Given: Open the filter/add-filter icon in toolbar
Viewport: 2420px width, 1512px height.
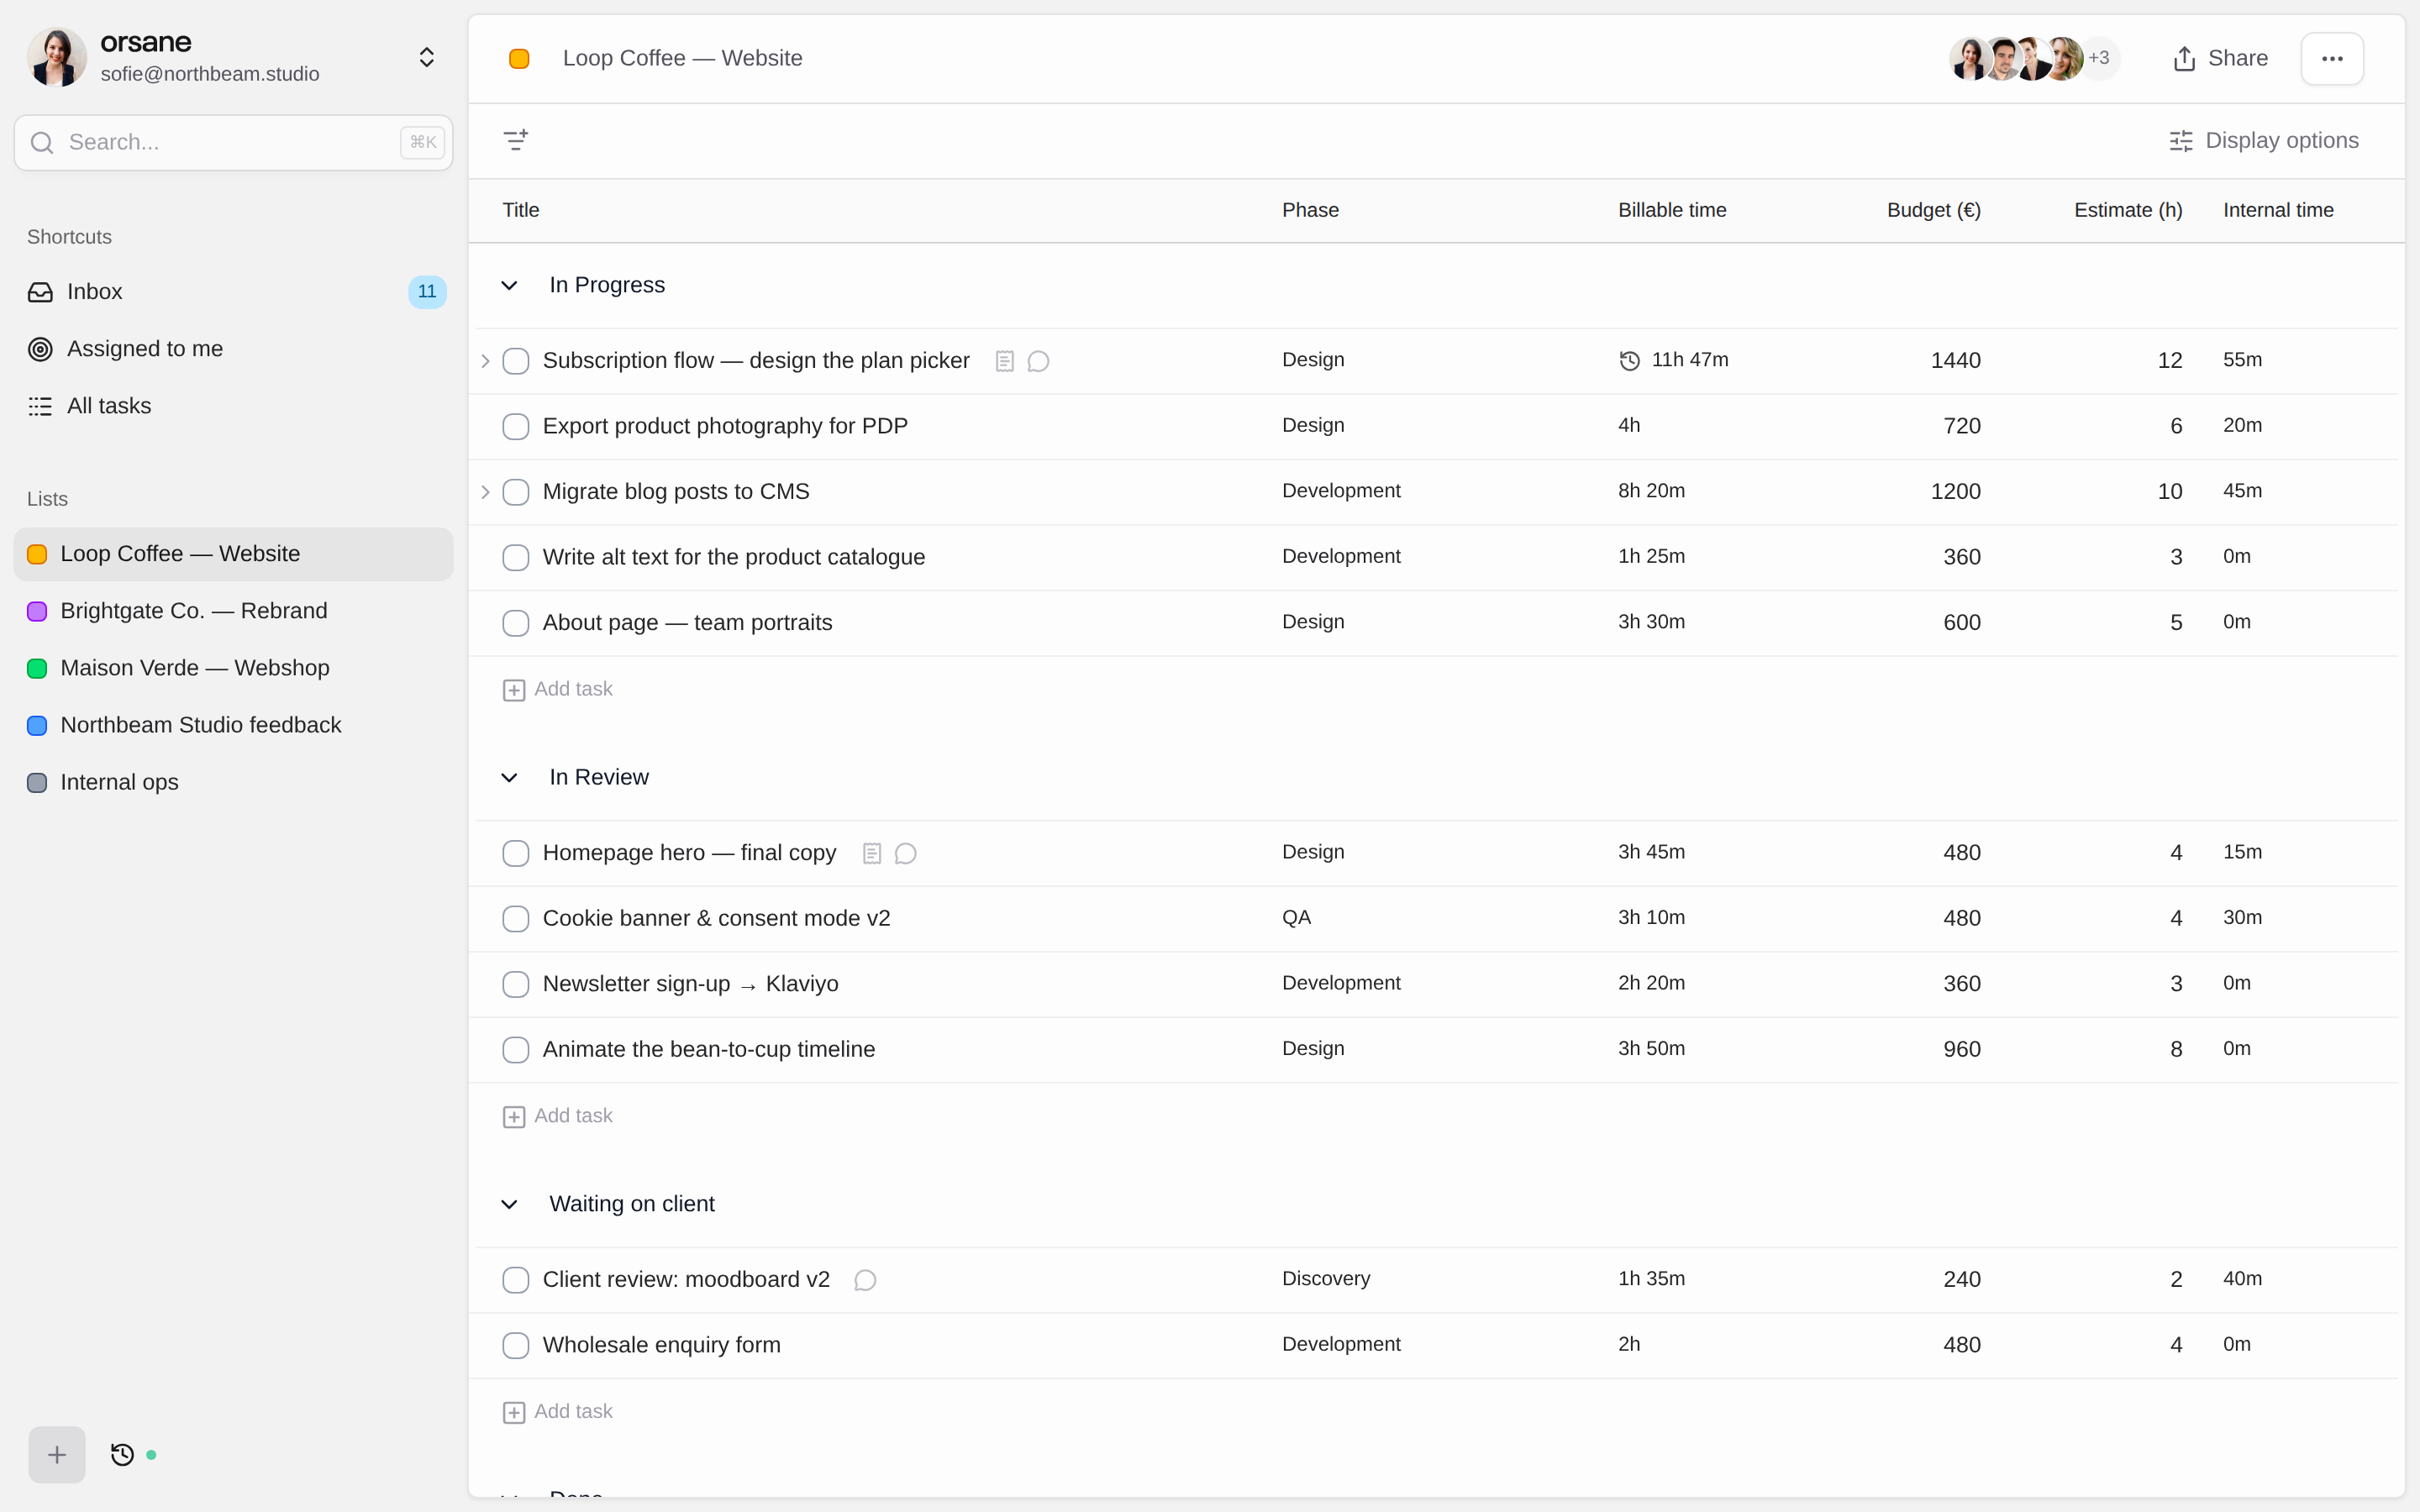Looking at the screenshot, I should point(515,140).
